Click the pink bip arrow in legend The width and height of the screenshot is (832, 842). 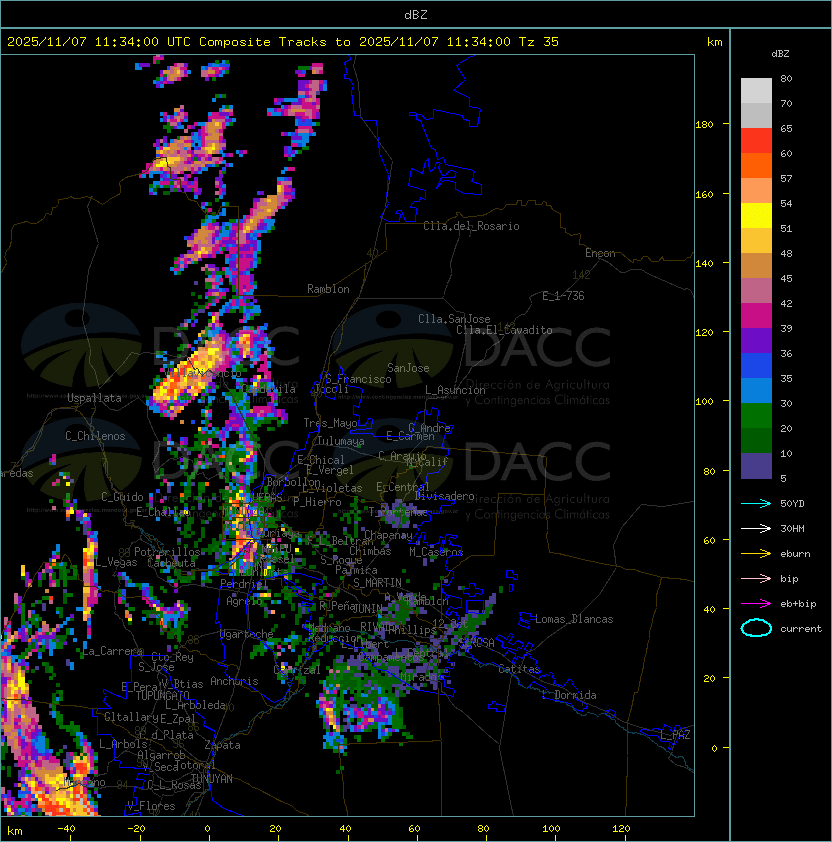756,578
